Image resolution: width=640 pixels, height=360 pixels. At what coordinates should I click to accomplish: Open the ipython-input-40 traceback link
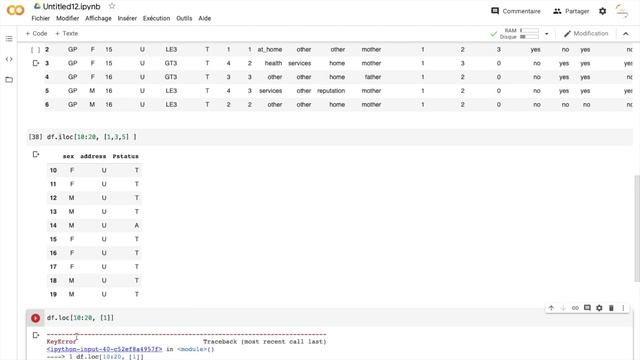pos(104,349)
